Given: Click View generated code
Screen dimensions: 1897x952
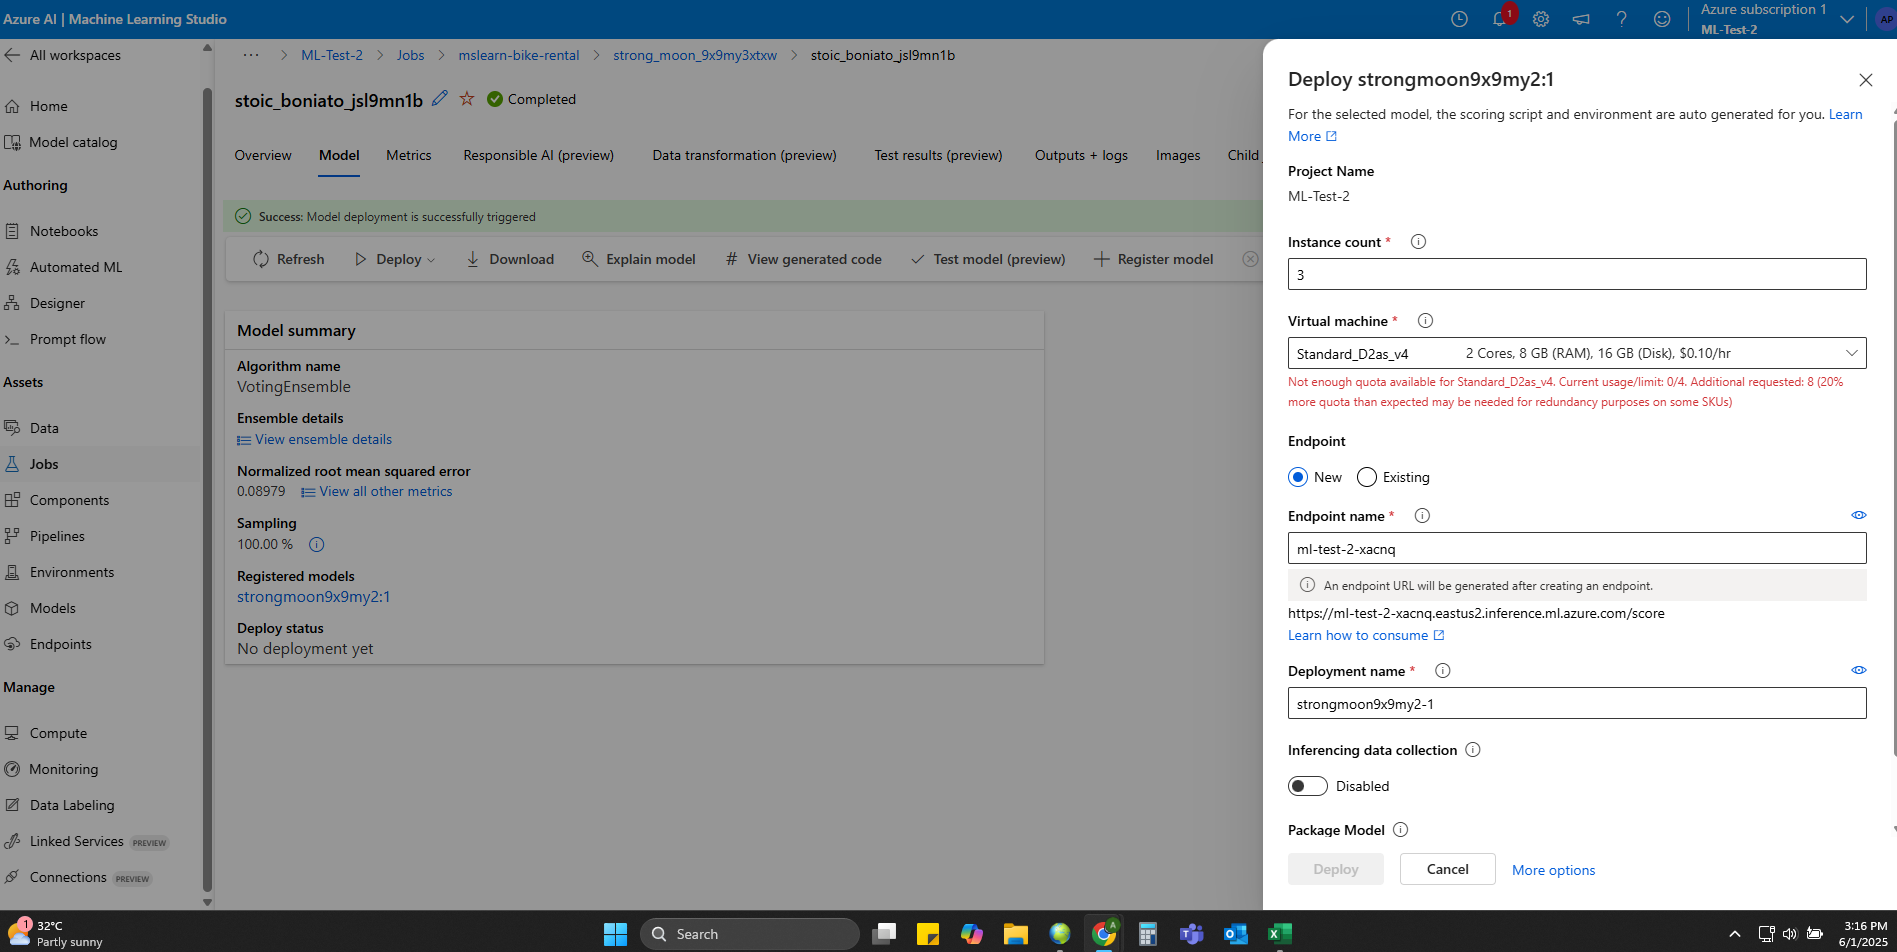Looking at the screenshot, I should point(804,259).
